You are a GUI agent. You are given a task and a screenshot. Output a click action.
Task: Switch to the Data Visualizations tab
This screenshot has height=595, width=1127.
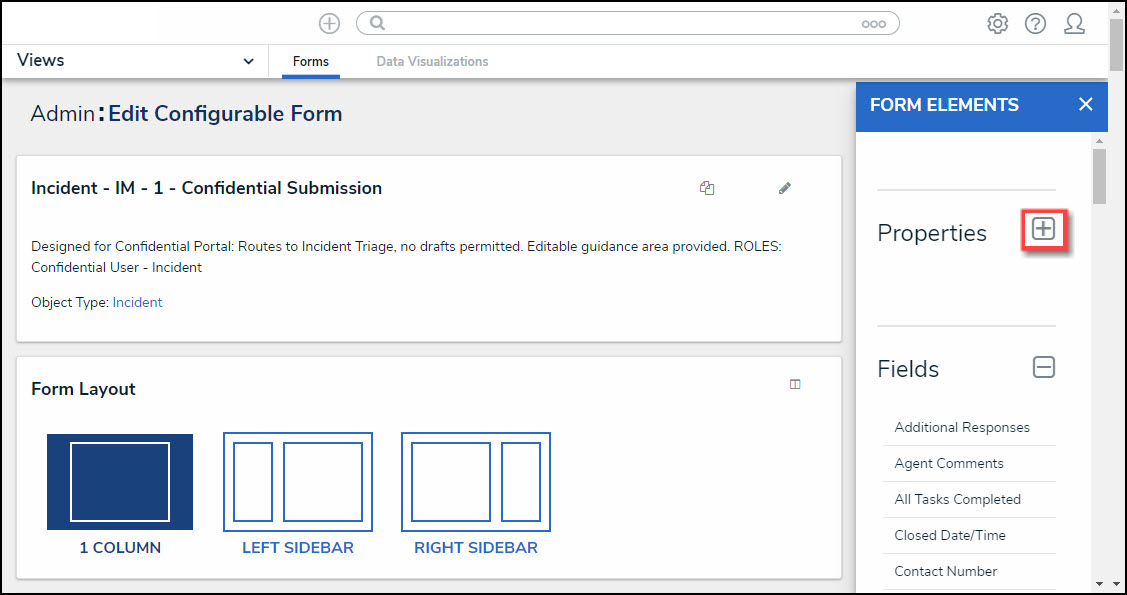pyautogui.click(x=432, y=61)
